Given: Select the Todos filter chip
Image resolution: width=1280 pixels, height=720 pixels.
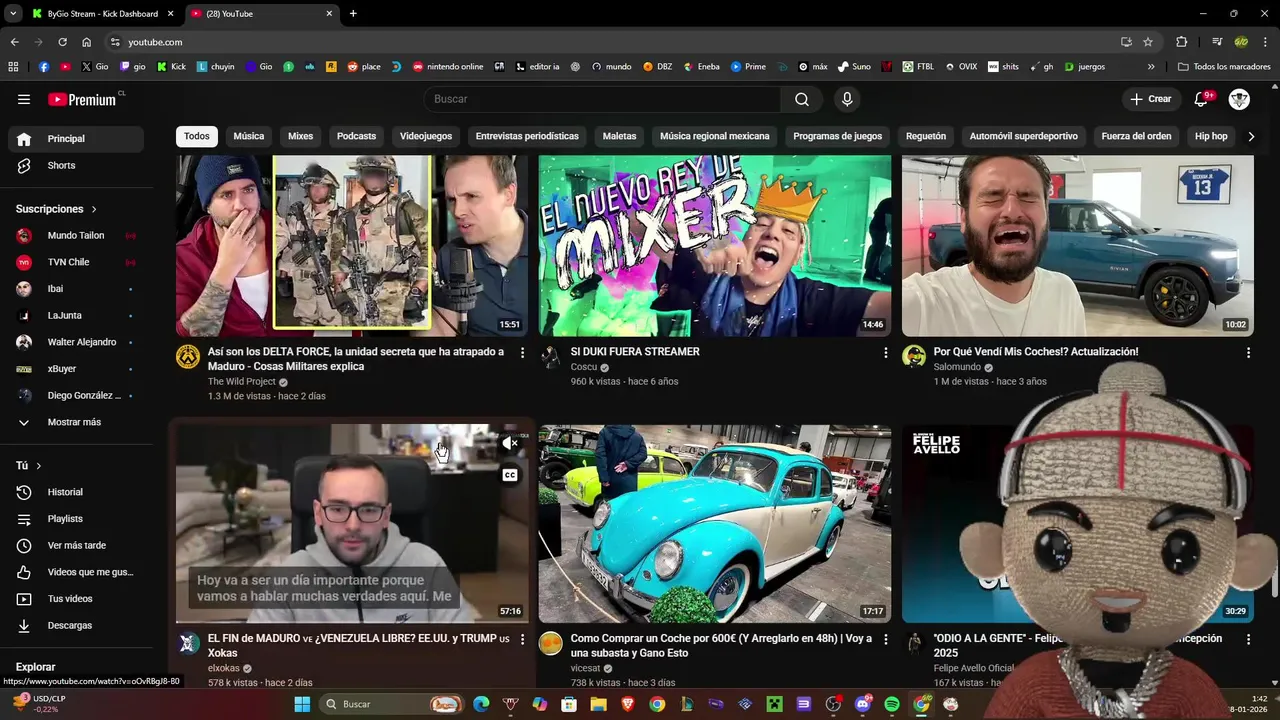Looking at the screenshot, I should tap(197, 136).
